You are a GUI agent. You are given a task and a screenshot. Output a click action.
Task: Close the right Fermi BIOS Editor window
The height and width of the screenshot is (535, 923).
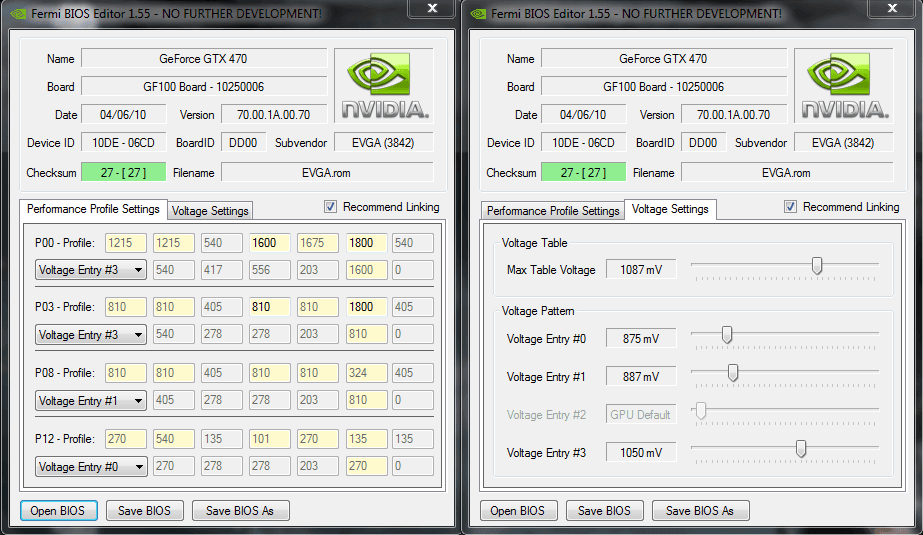pos(892,8)
